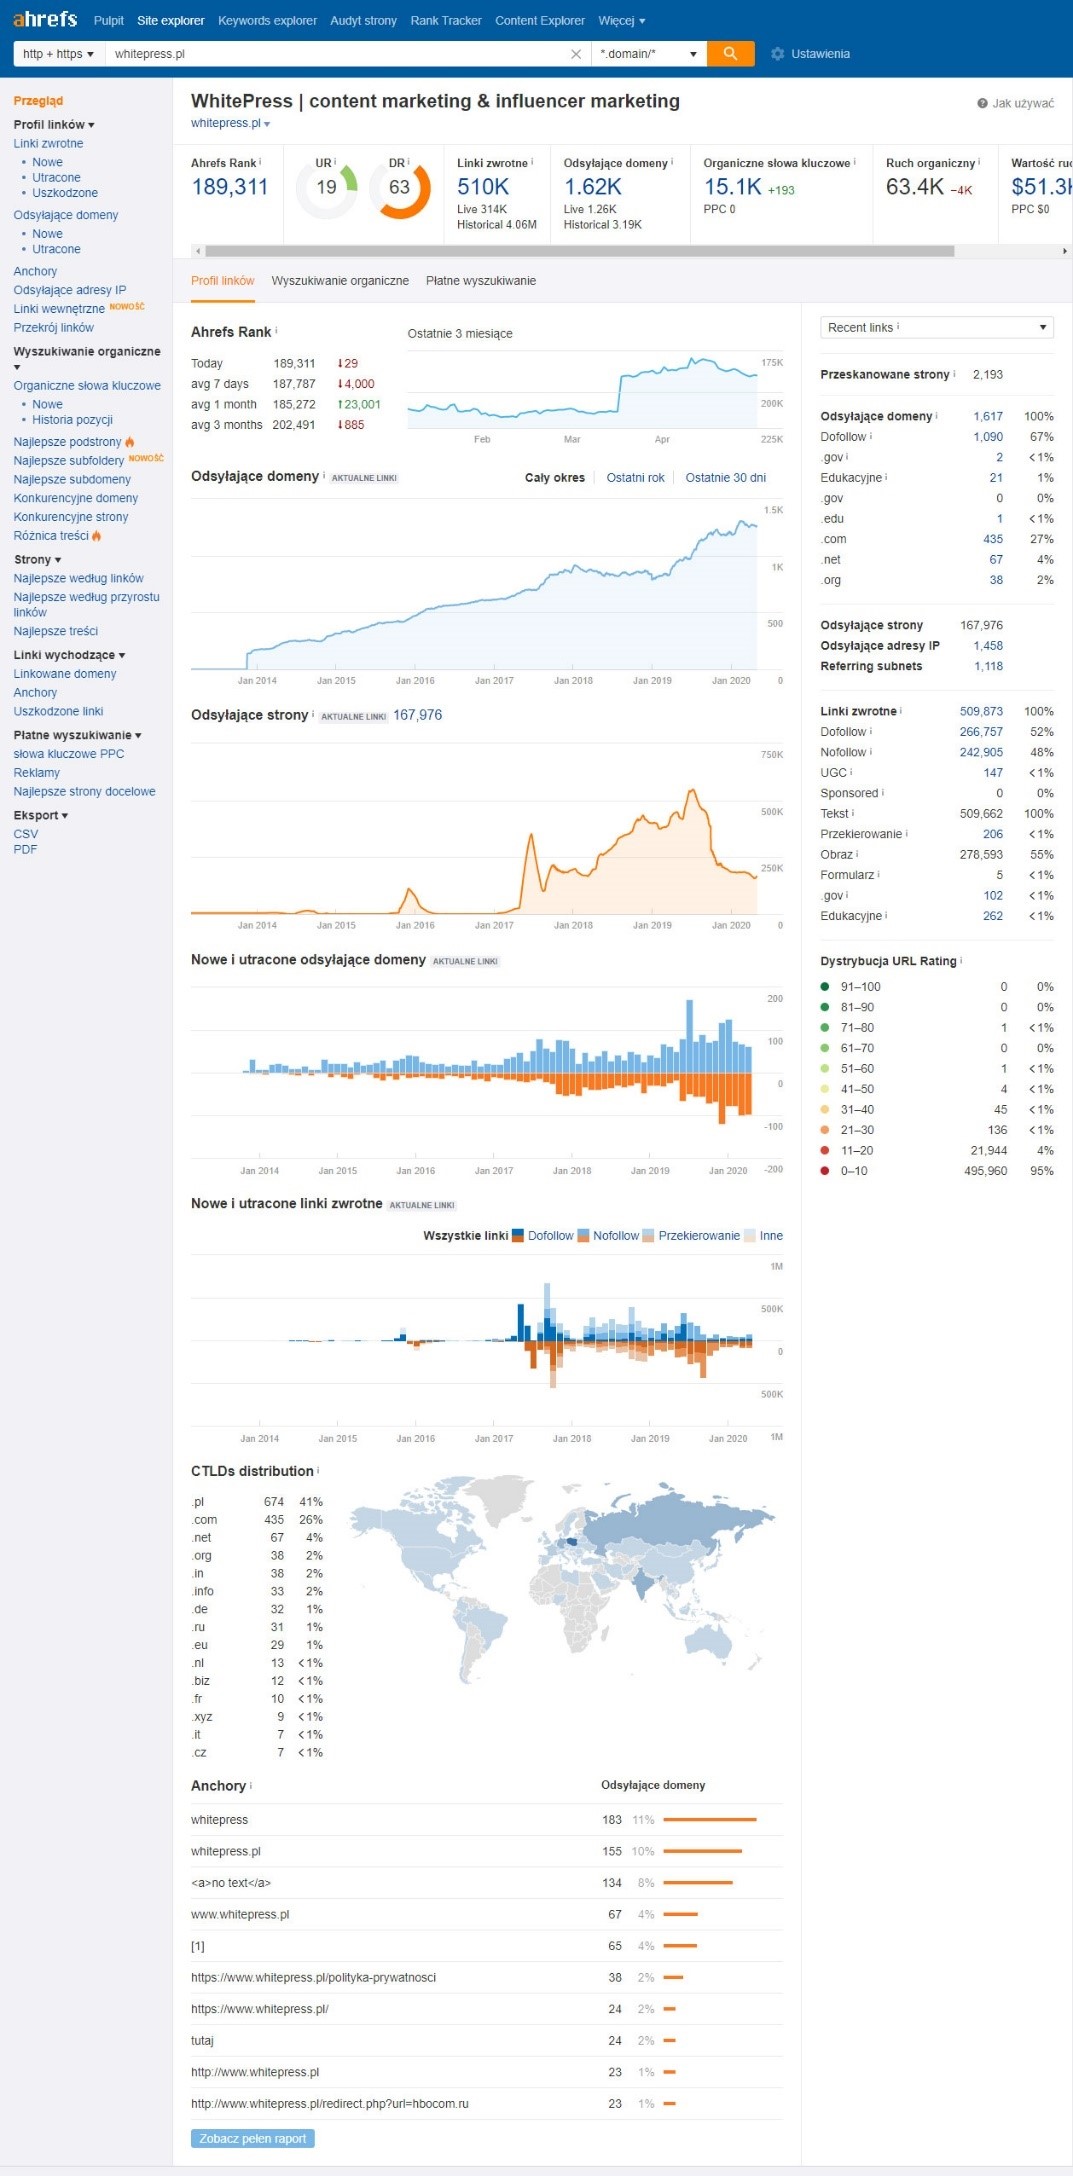Click the red 0–10 URL Rating dot
The width and height of the screenshot is (1073, 2176).
(x=825, y=1170)
